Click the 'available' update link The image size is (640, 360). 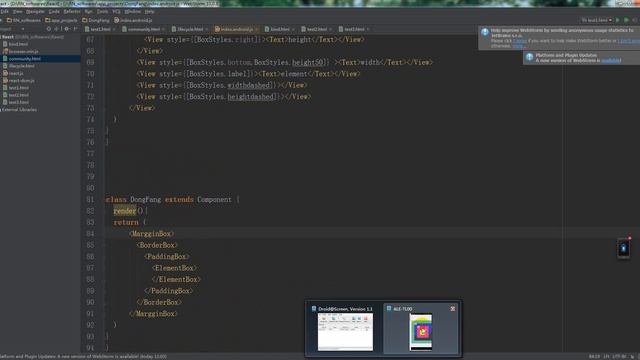pos(611,60)
